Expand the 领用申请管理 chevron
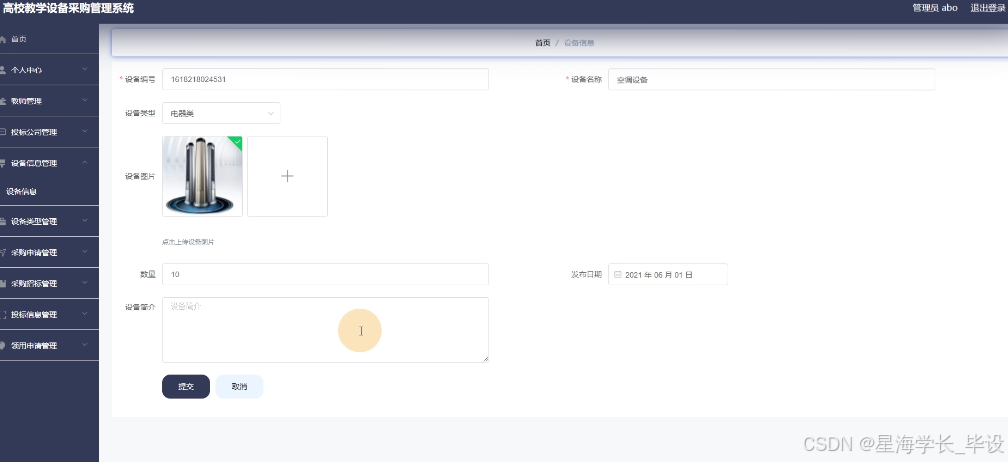The width and height of the screenshot is (1008, 462). 85,345
